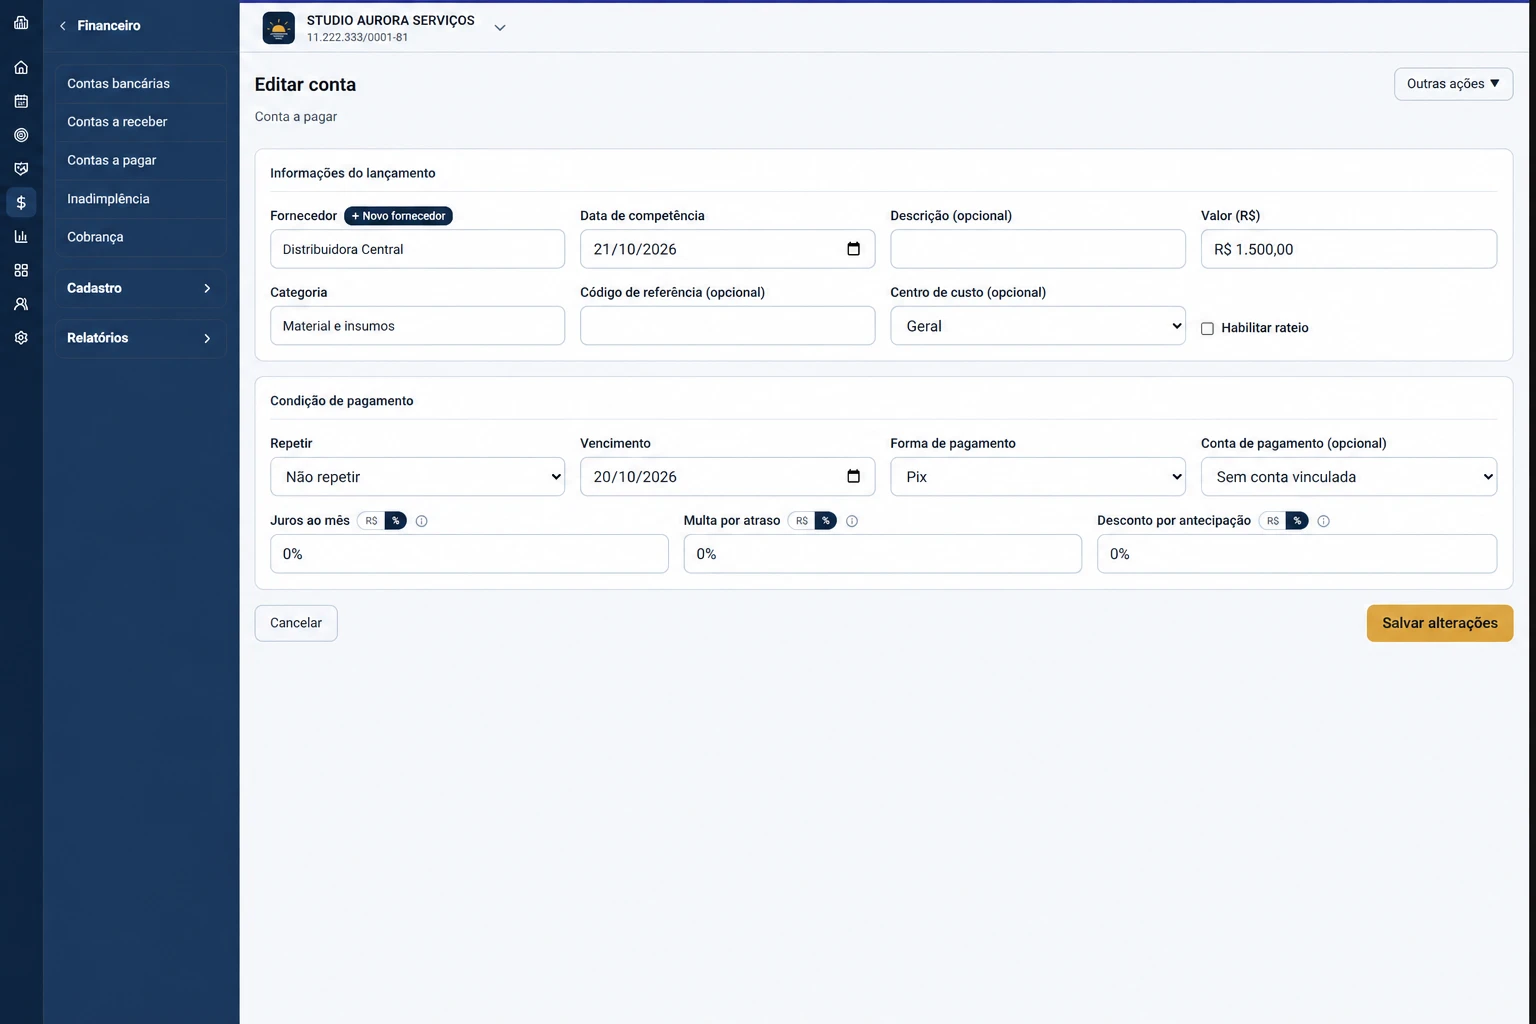Open the settings gear sidebar icon

(x=21, y=338)
